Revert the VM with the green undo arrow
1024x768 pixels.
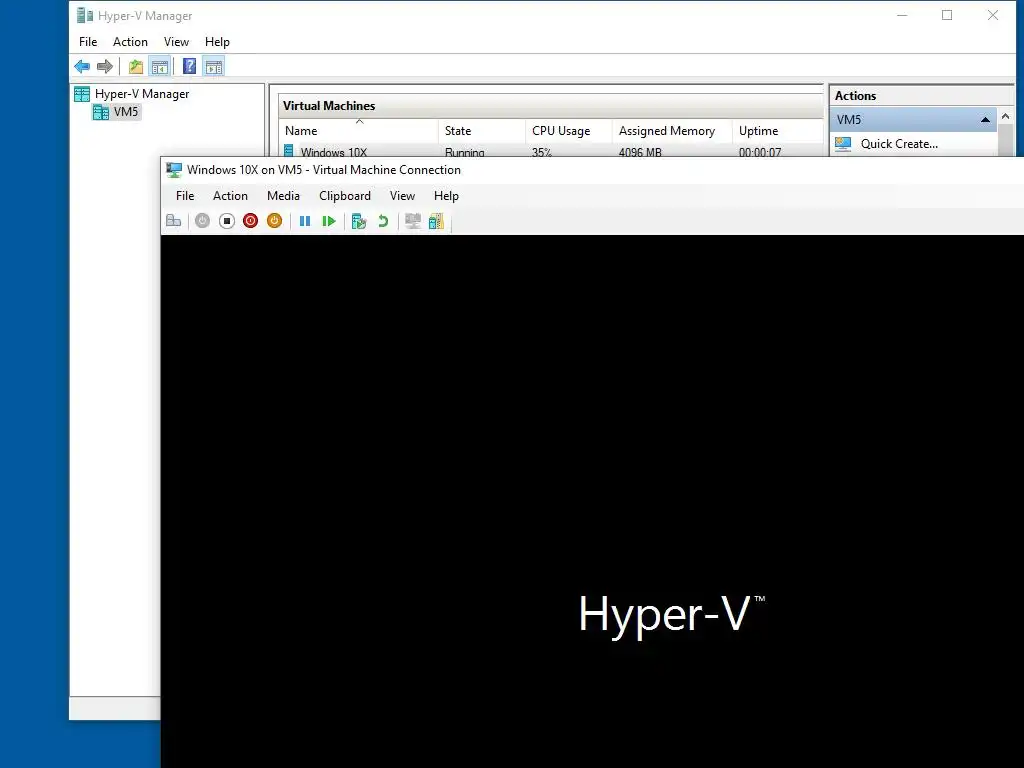click(x=383, y=221)
